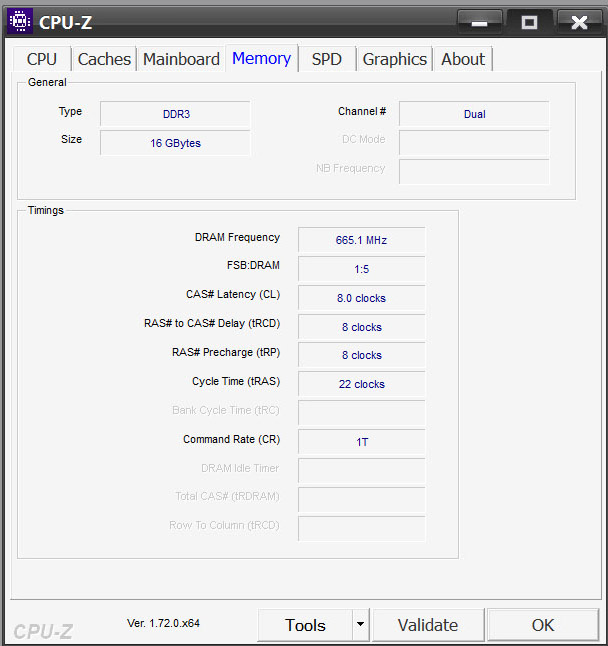The height and width of the screenshot is (646, 608).
Task: Click the CPU-Z app icon in title bar
Action: coord(20,21)
